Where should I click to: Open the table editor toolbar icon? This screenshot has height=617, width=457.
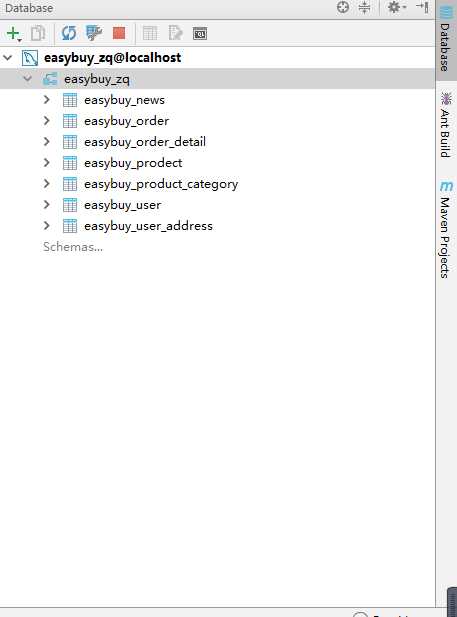click(x=150, y=33)
